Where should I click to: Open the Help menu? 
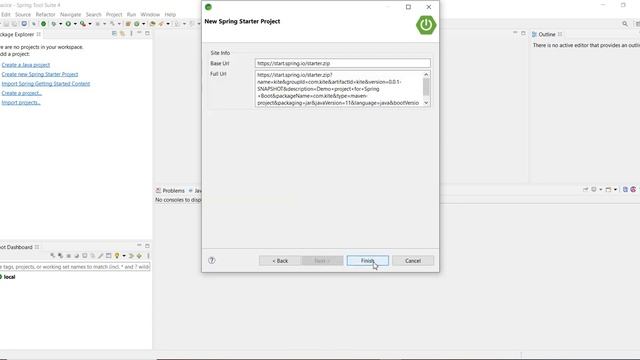point(170,14)
